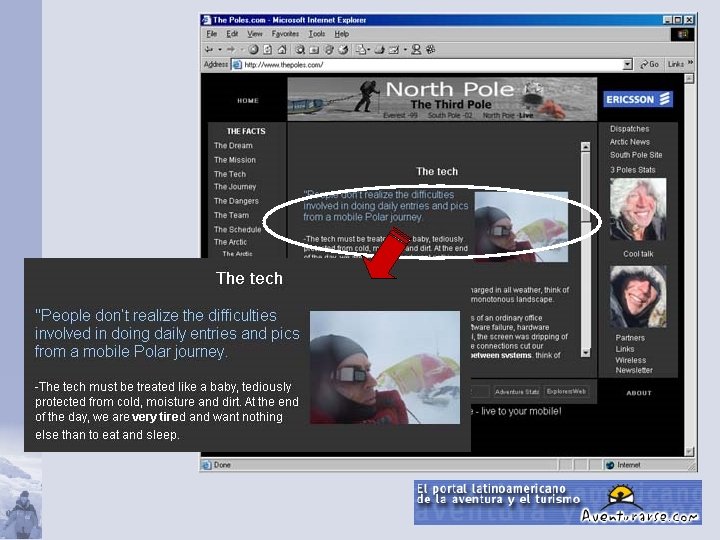Screen dimensions: 720x540
Task: Go to the browser Home page icon
Action: click(282, 50)
